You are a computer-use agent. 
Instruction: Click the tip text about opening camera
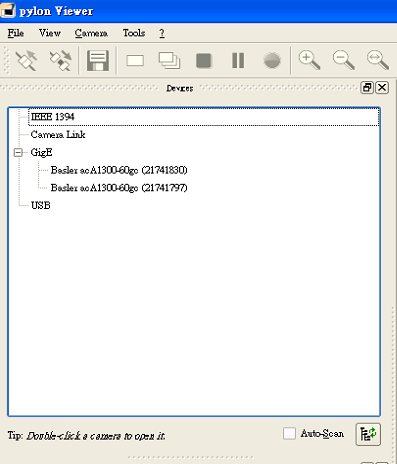click(x=86, y=436)
